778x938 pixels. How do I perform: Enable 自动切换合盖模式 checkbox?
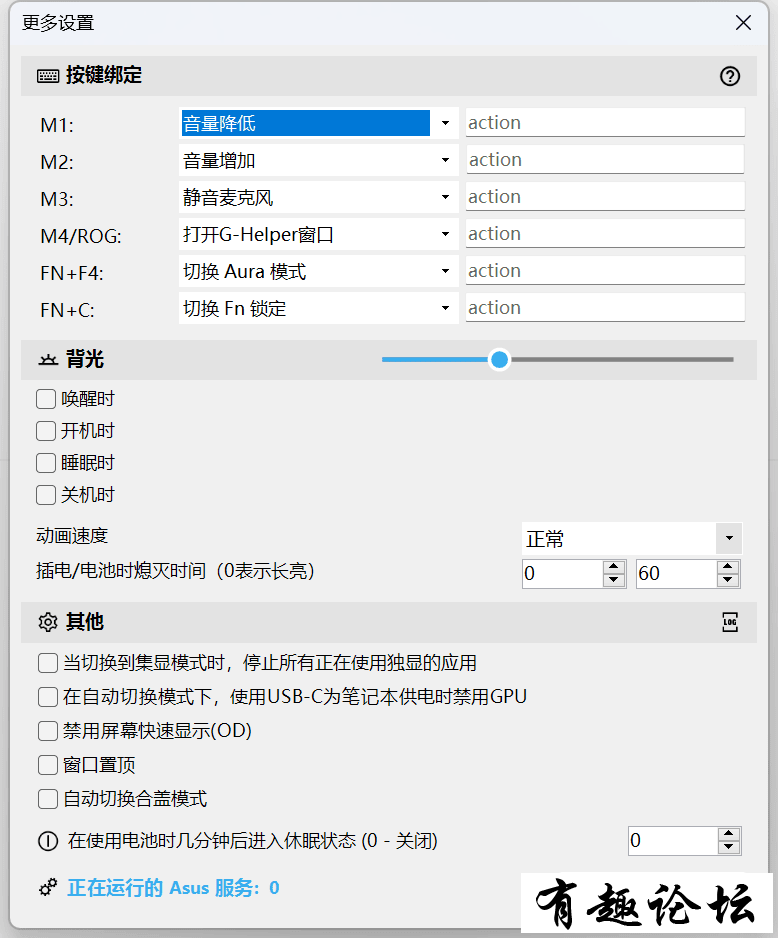pos(48,799)
